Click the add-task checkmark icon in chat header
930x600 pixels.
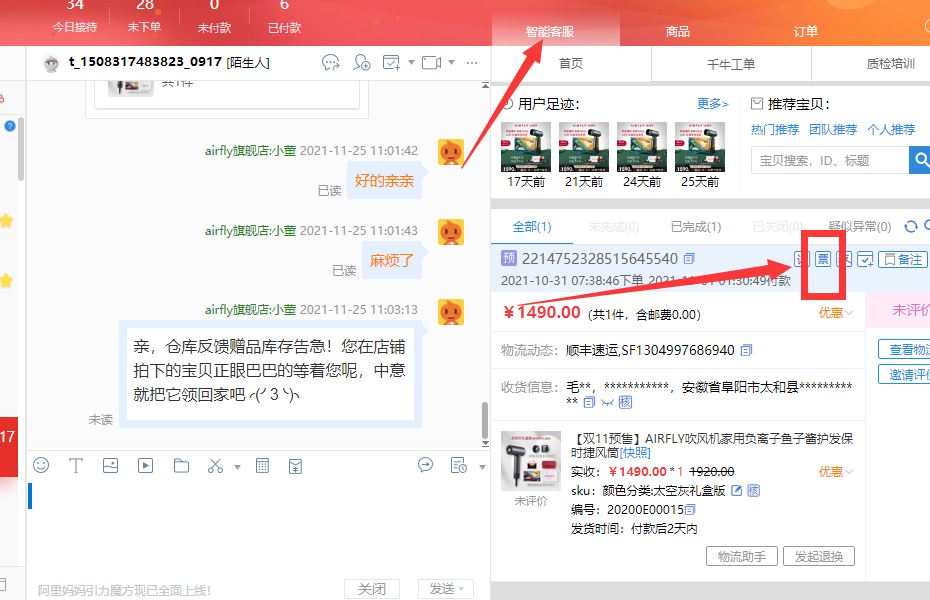pyautogui.click(x=391, y=62)
